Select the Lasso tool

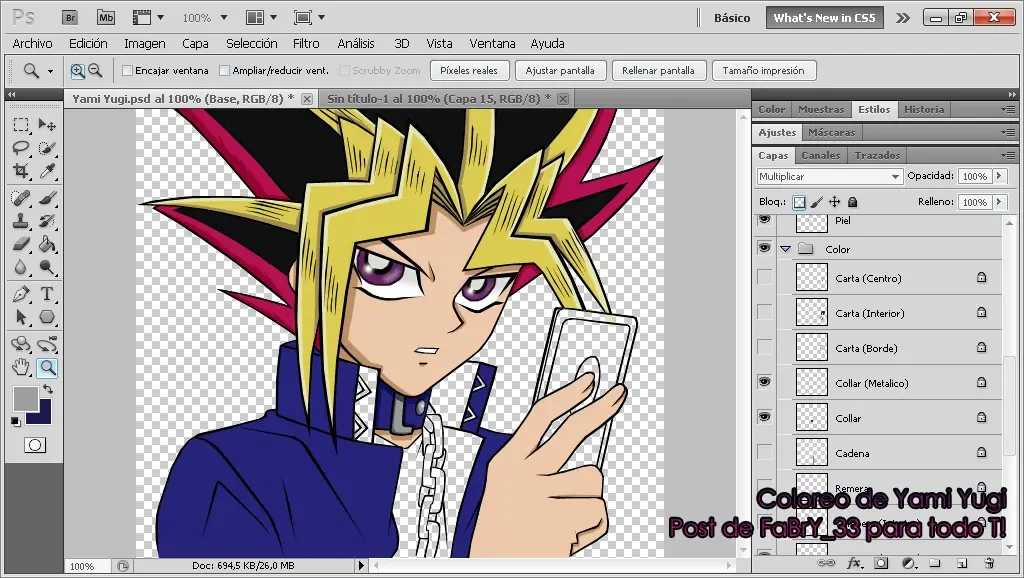[21, 148]
